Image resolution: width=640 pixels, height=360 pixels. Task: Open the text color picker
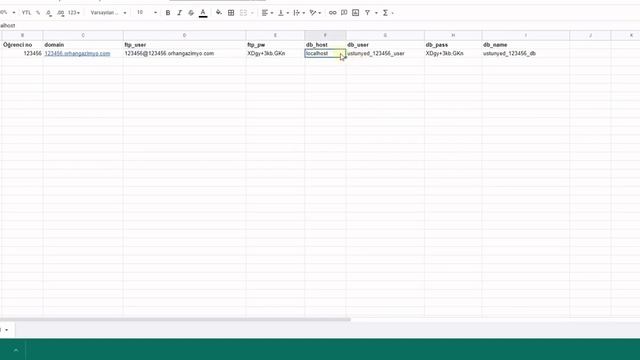pyautogui.click(x=203, y=13)
